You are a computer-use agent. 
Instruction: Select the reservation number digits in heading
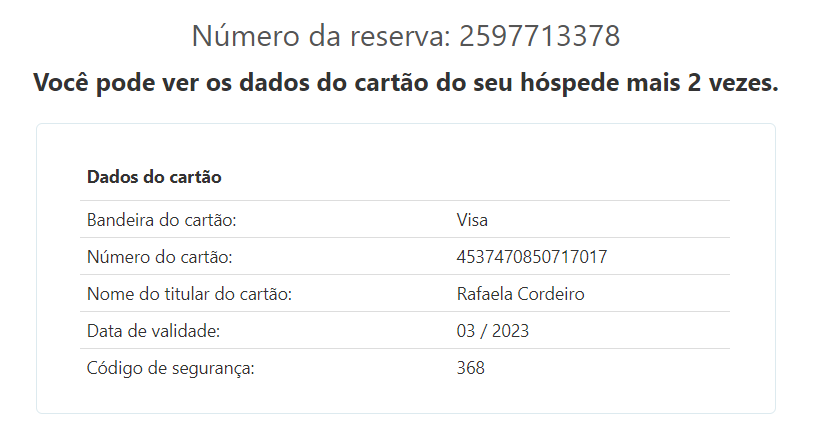[x=540, y=36]
